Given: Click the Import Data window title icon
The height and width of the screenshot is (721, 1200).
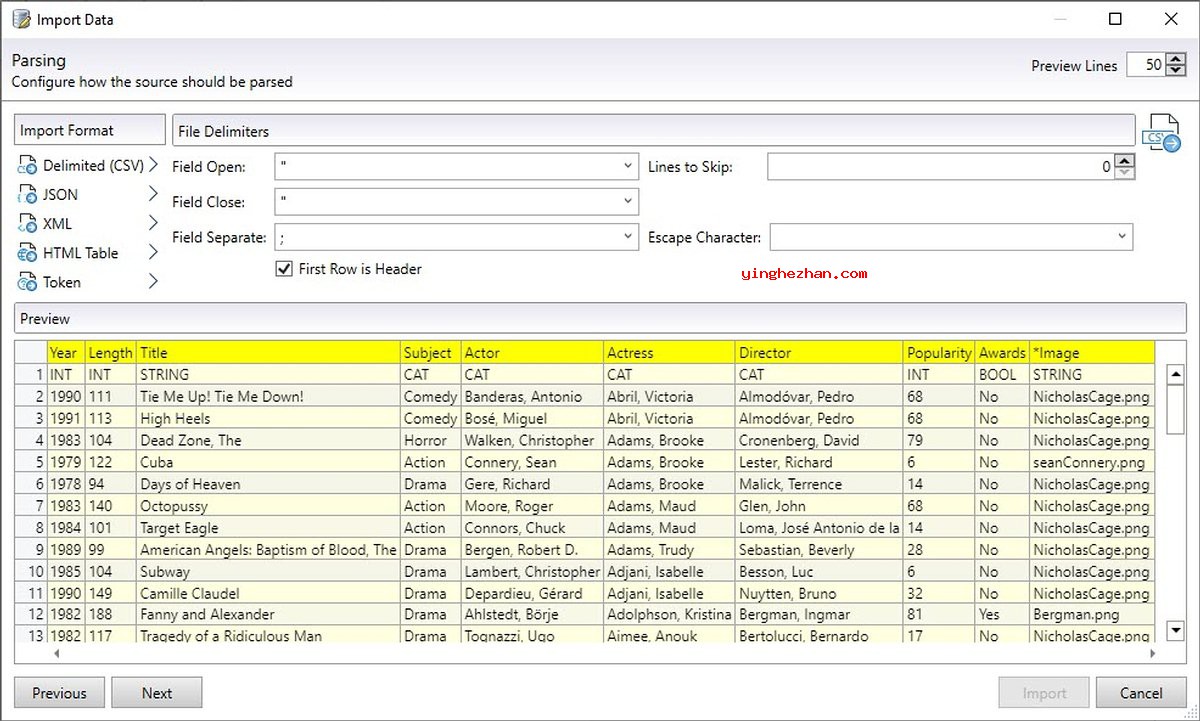Looking at the screenshot, I should [21, 19].
